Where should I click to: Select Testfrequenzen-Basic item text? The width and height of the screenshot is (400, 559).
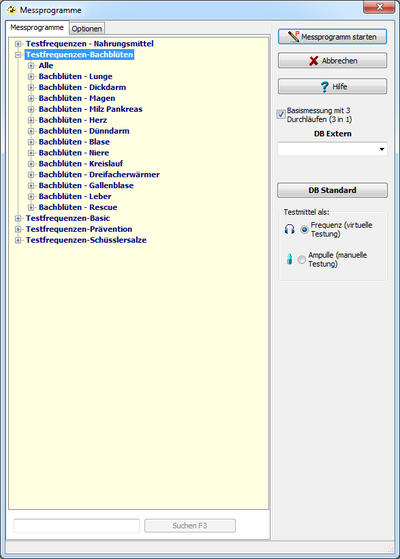click(68, 218)
